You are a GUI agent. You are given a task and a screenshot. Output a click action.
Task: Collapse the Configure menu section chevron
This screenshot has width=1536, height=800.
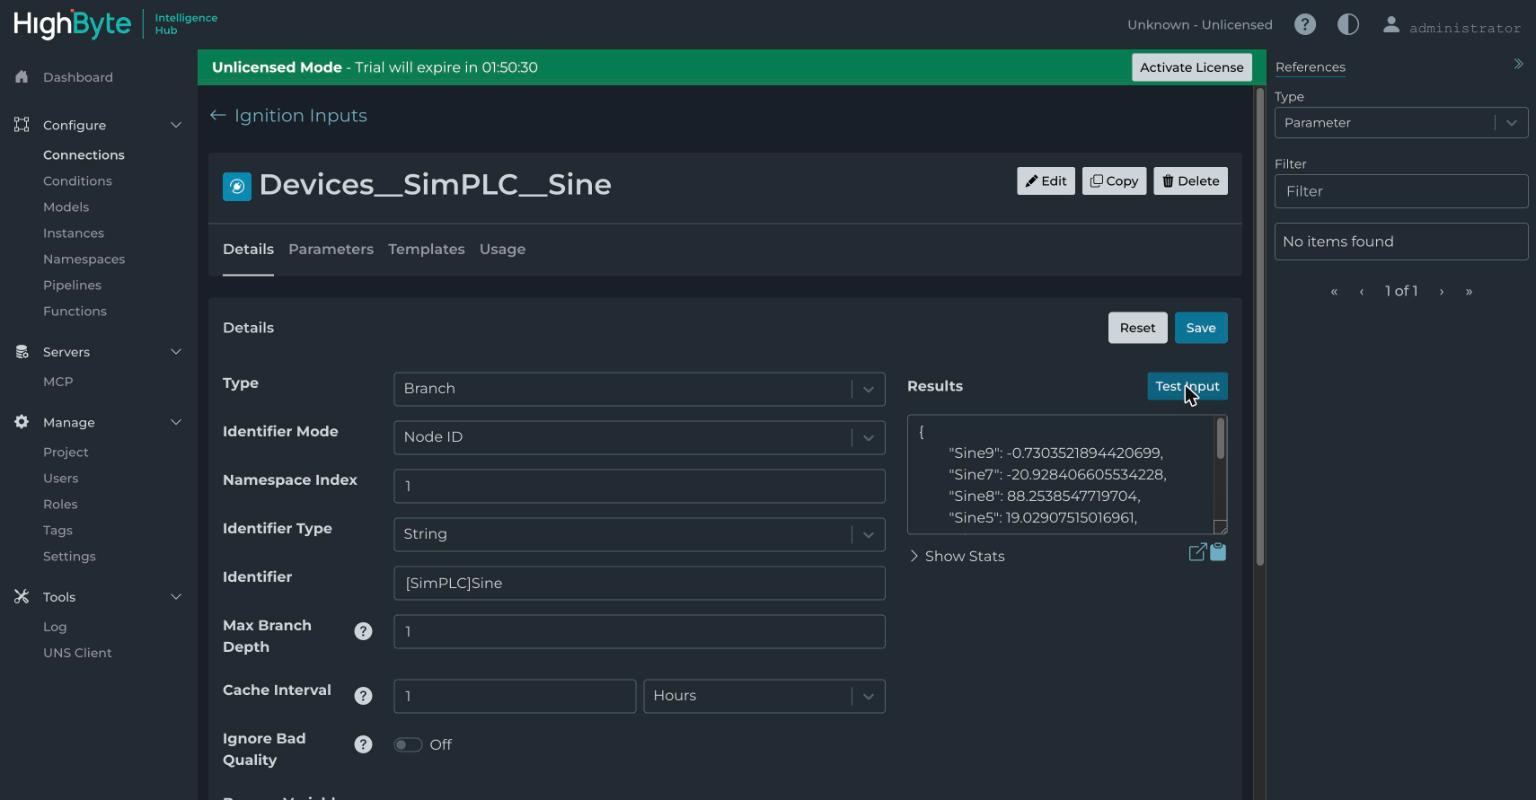(x=176, y=125)
